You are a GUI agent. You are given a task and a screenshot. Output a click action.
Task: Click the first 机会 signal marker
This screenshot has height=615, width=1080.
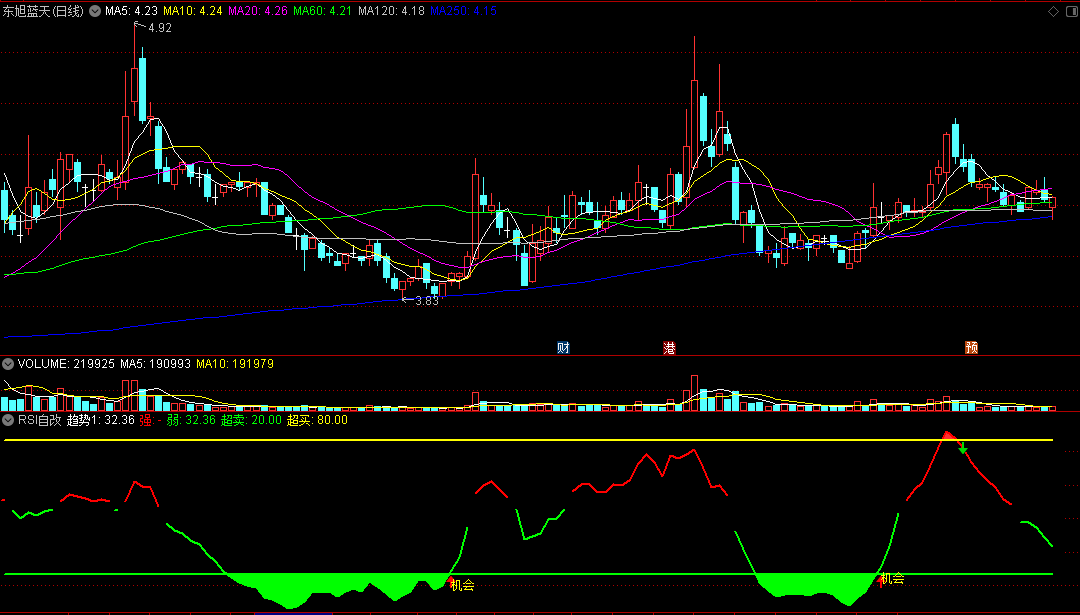tap(462, 585)
